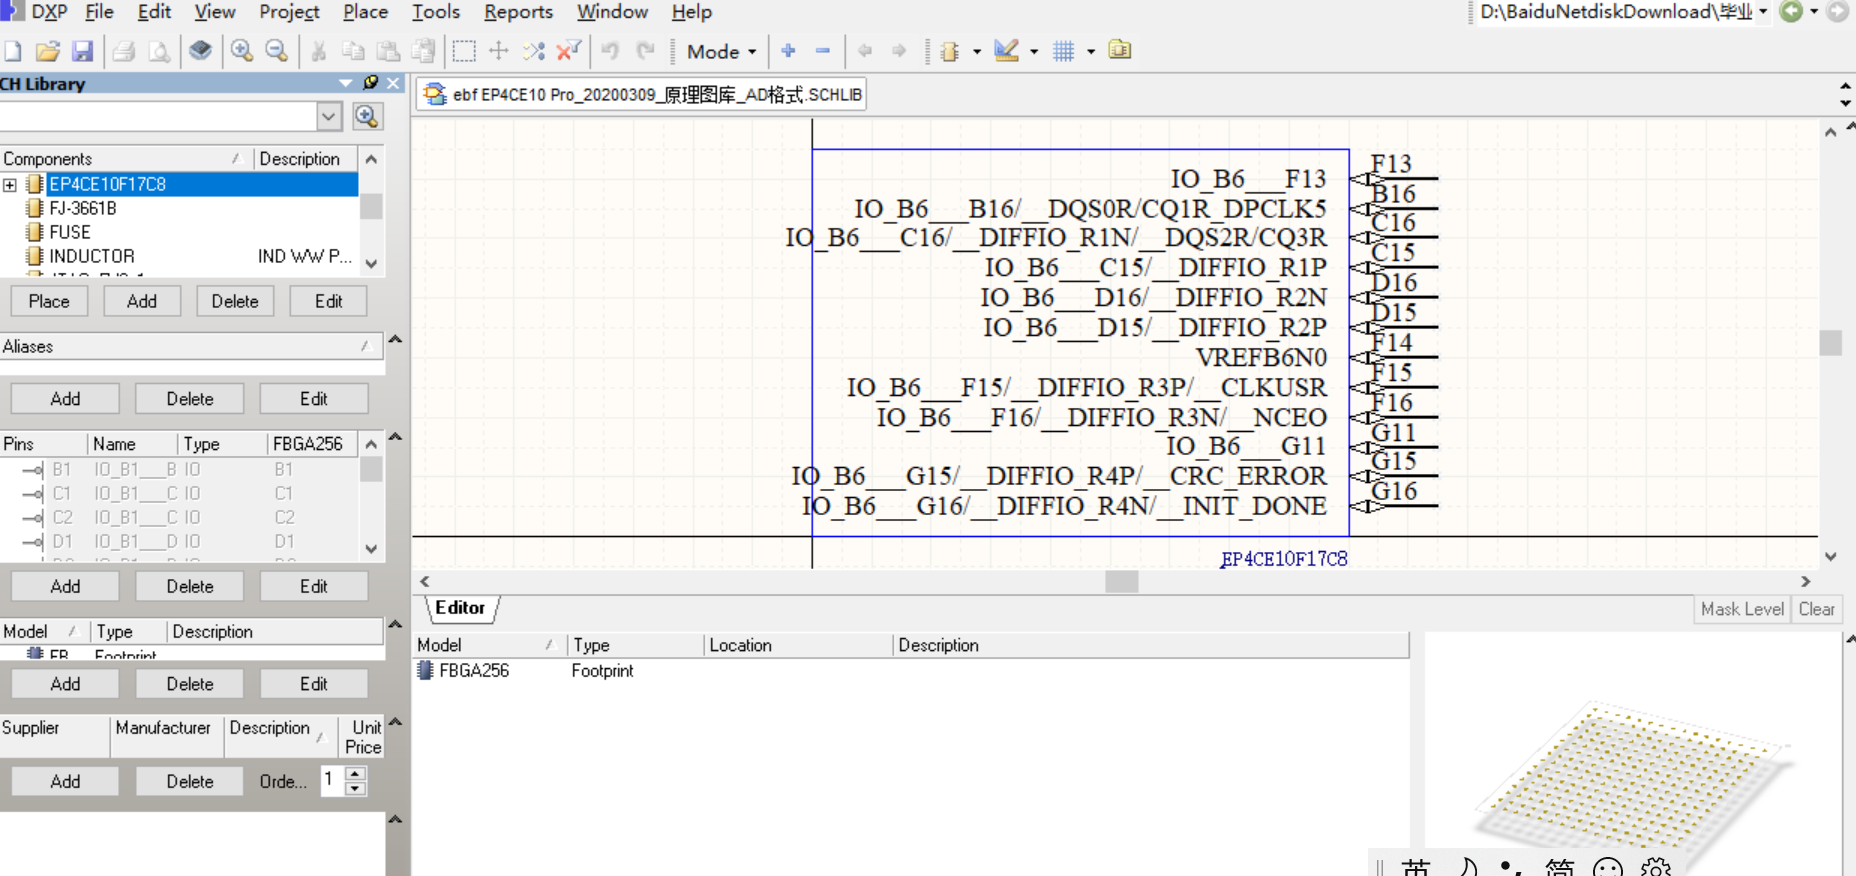The width and height of the screenshot is (1856, 876).
Task: Click the green back navigation icon at top right
Action: 1791,12
